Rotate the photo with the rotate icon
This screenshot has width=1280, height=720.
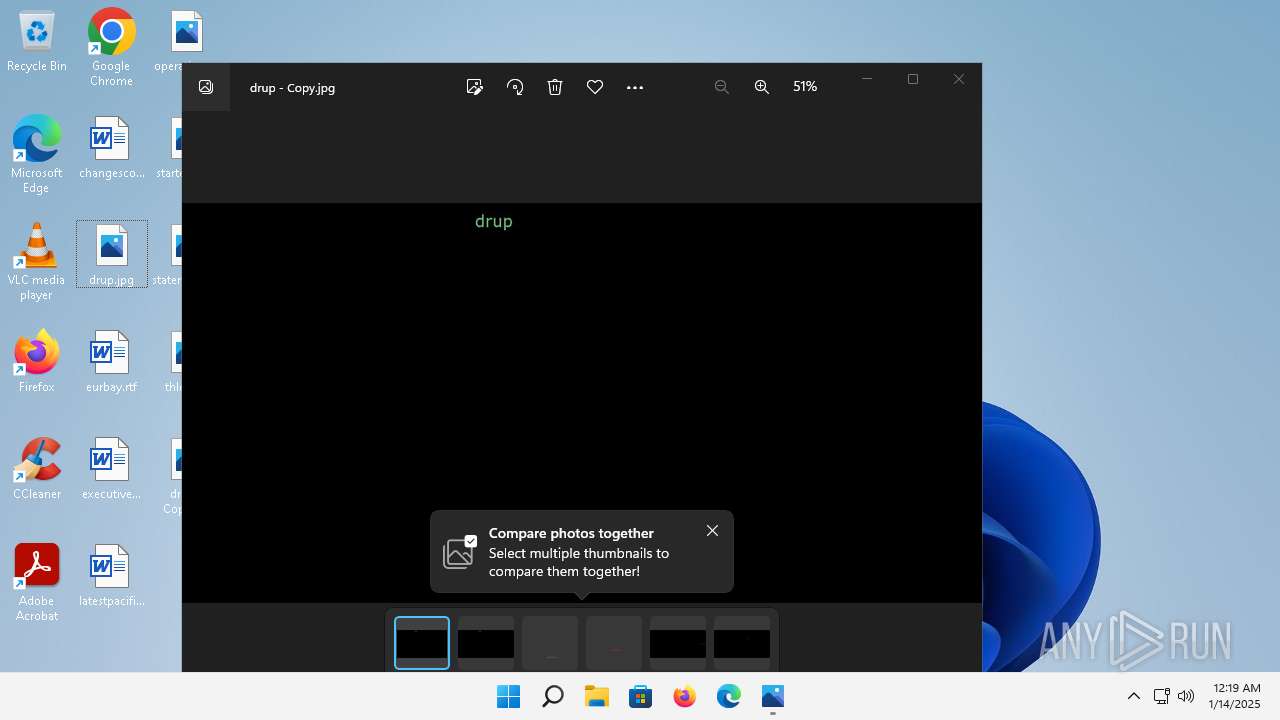[x=515, y=87]
